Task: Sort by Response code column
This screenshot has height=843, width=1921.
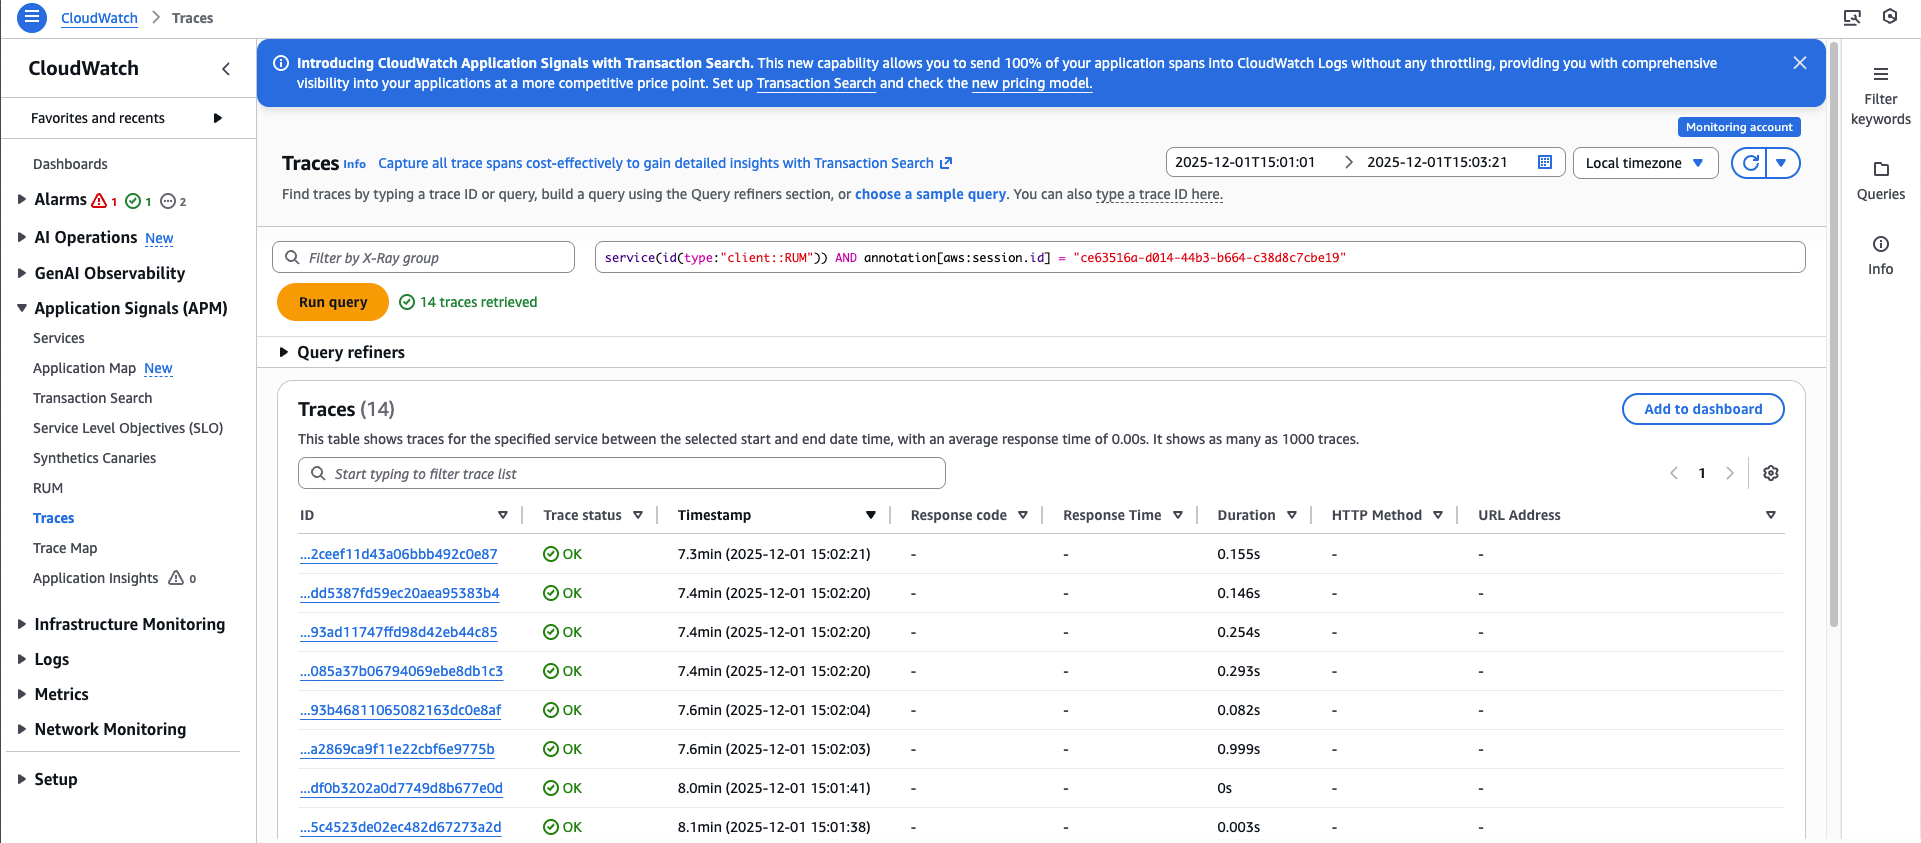Action: tap(1023, 515)
